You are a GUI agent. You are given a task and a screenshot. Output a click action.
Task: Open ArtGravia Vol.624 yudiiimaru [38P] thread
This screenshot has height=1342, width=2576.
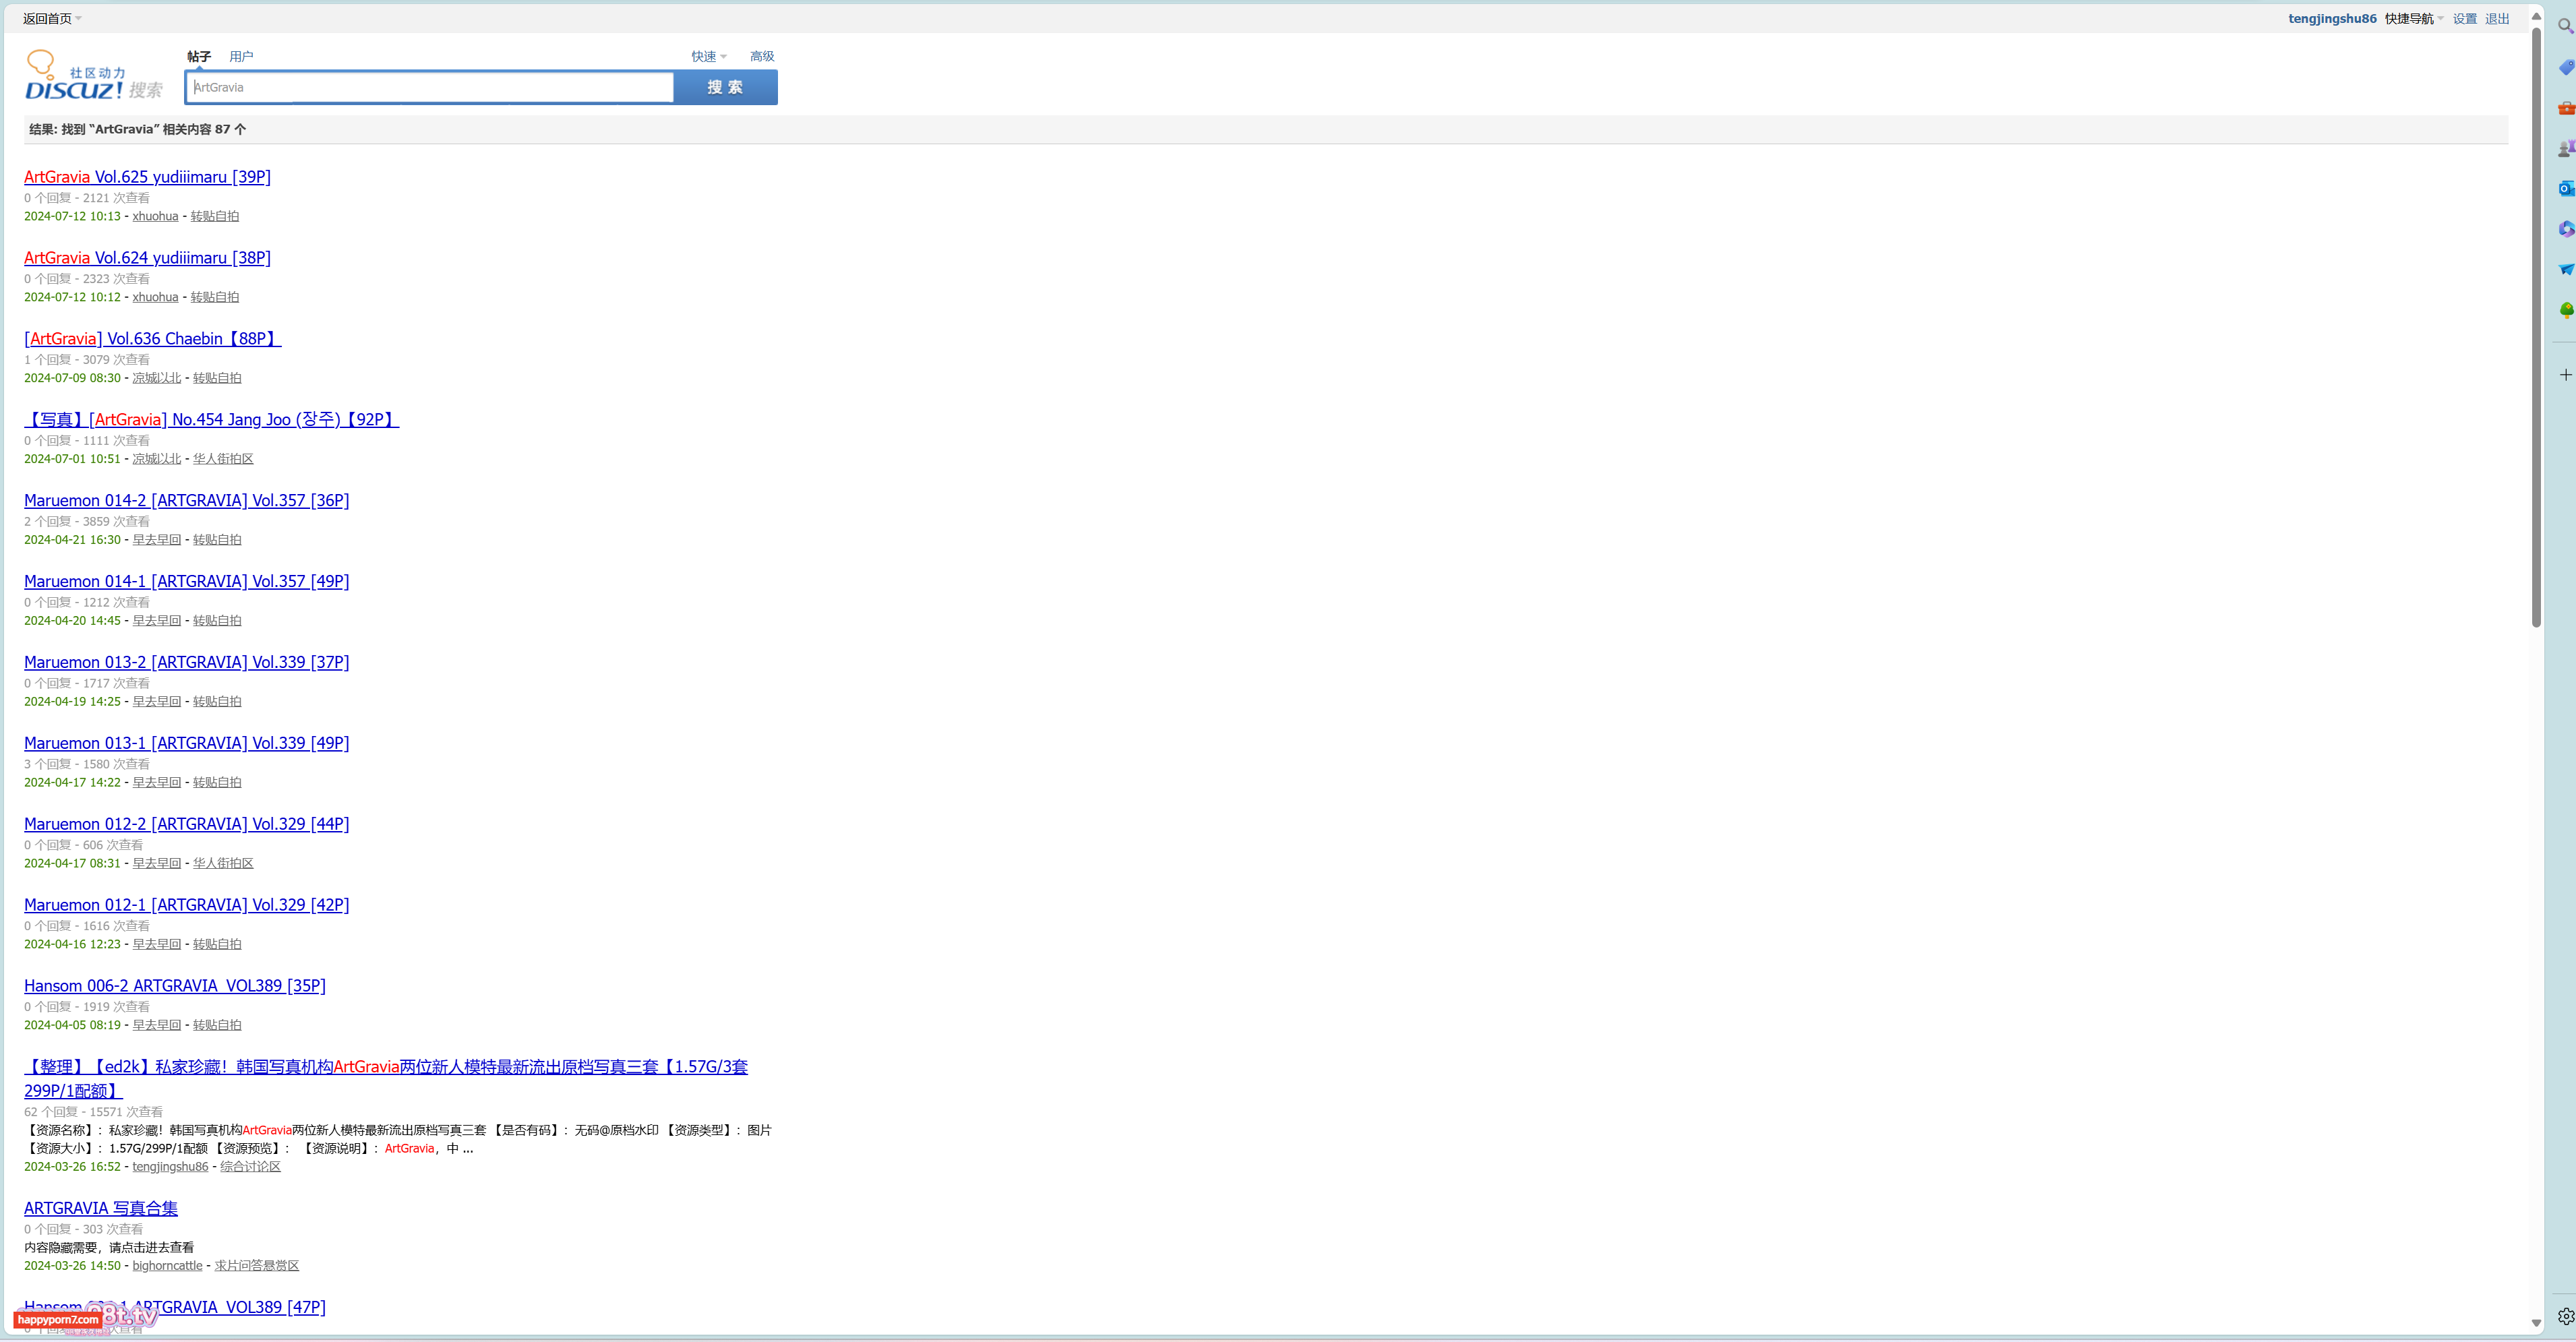click(147, 258)
